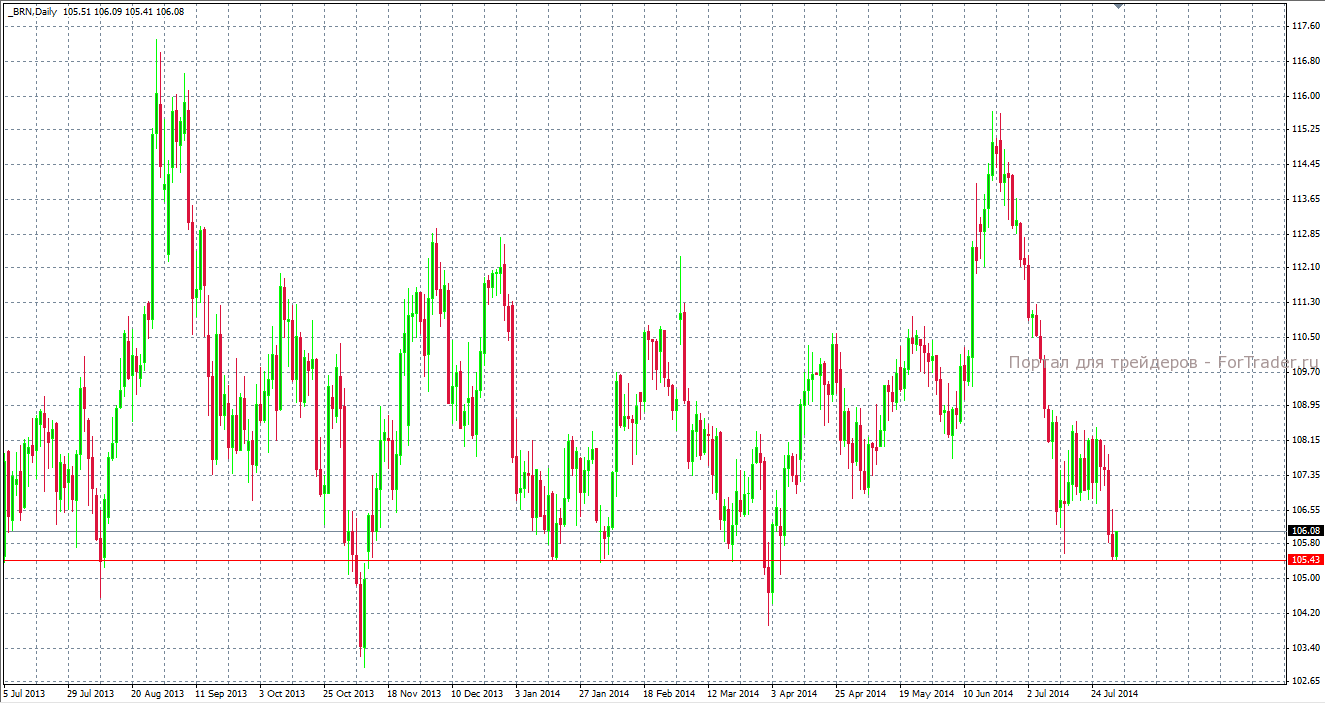1325x703 pixels.
Task: Click the 27 Jan 2014 date label
Action: (x=605, y=693)
